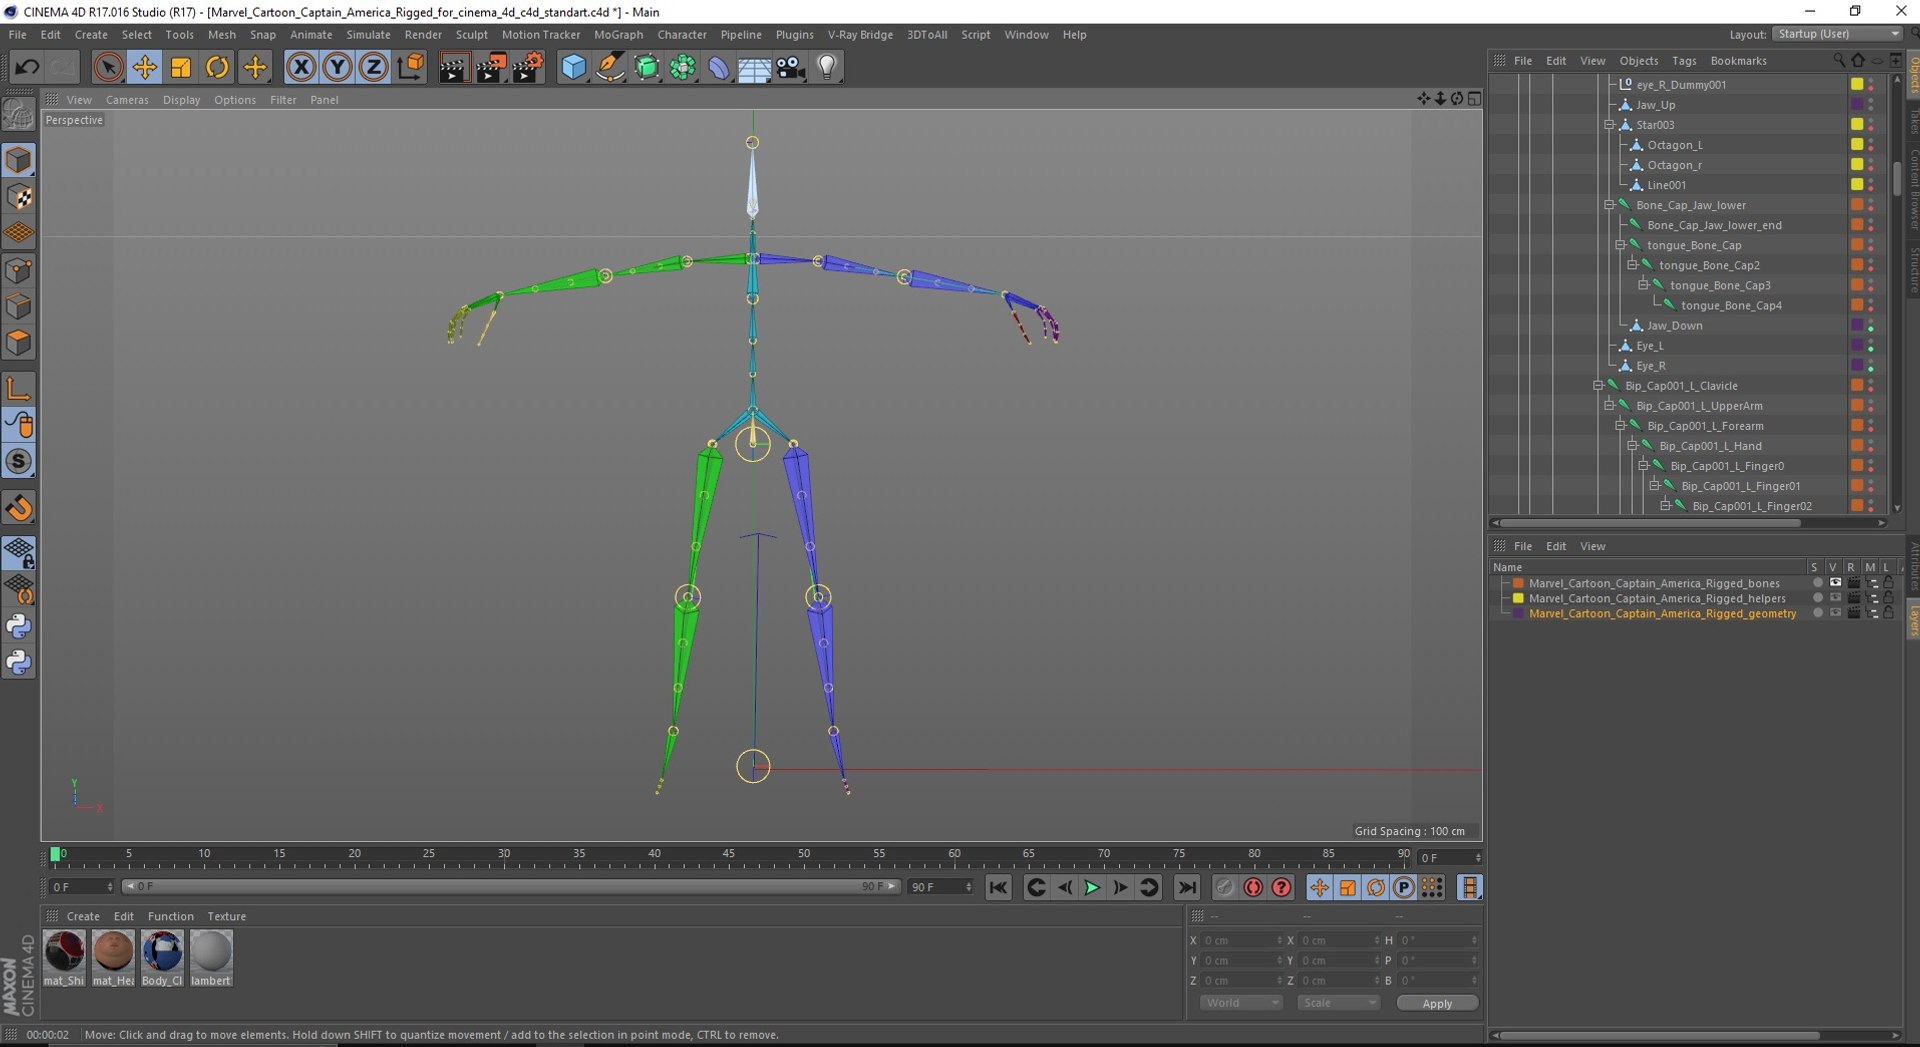Open the spline pen tool icon
Image resolution: width=1920 pixels, height=1047 pixels.
pyautogui.click(x=610, y=67)
